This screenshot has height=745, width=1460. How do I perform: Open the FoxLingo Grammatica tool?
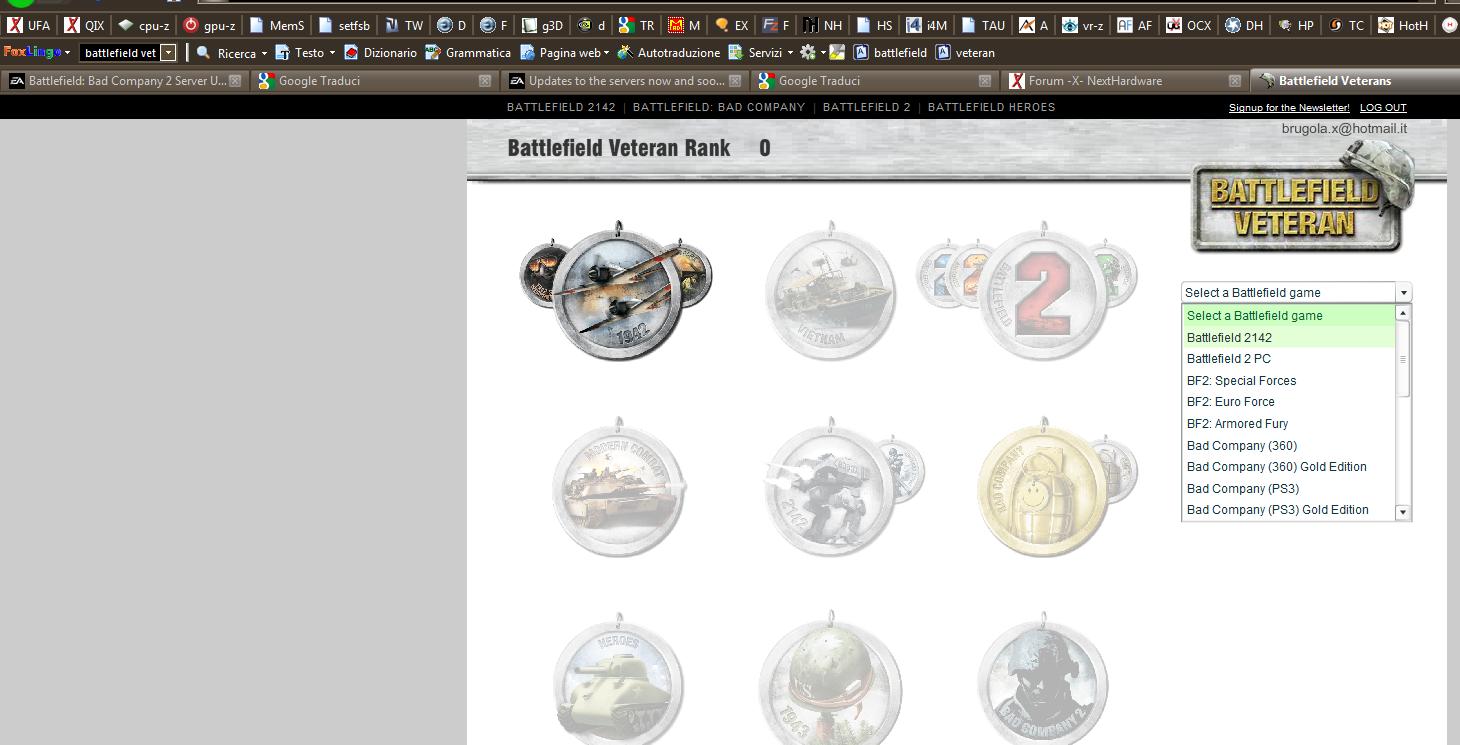(x=467, y=52)
